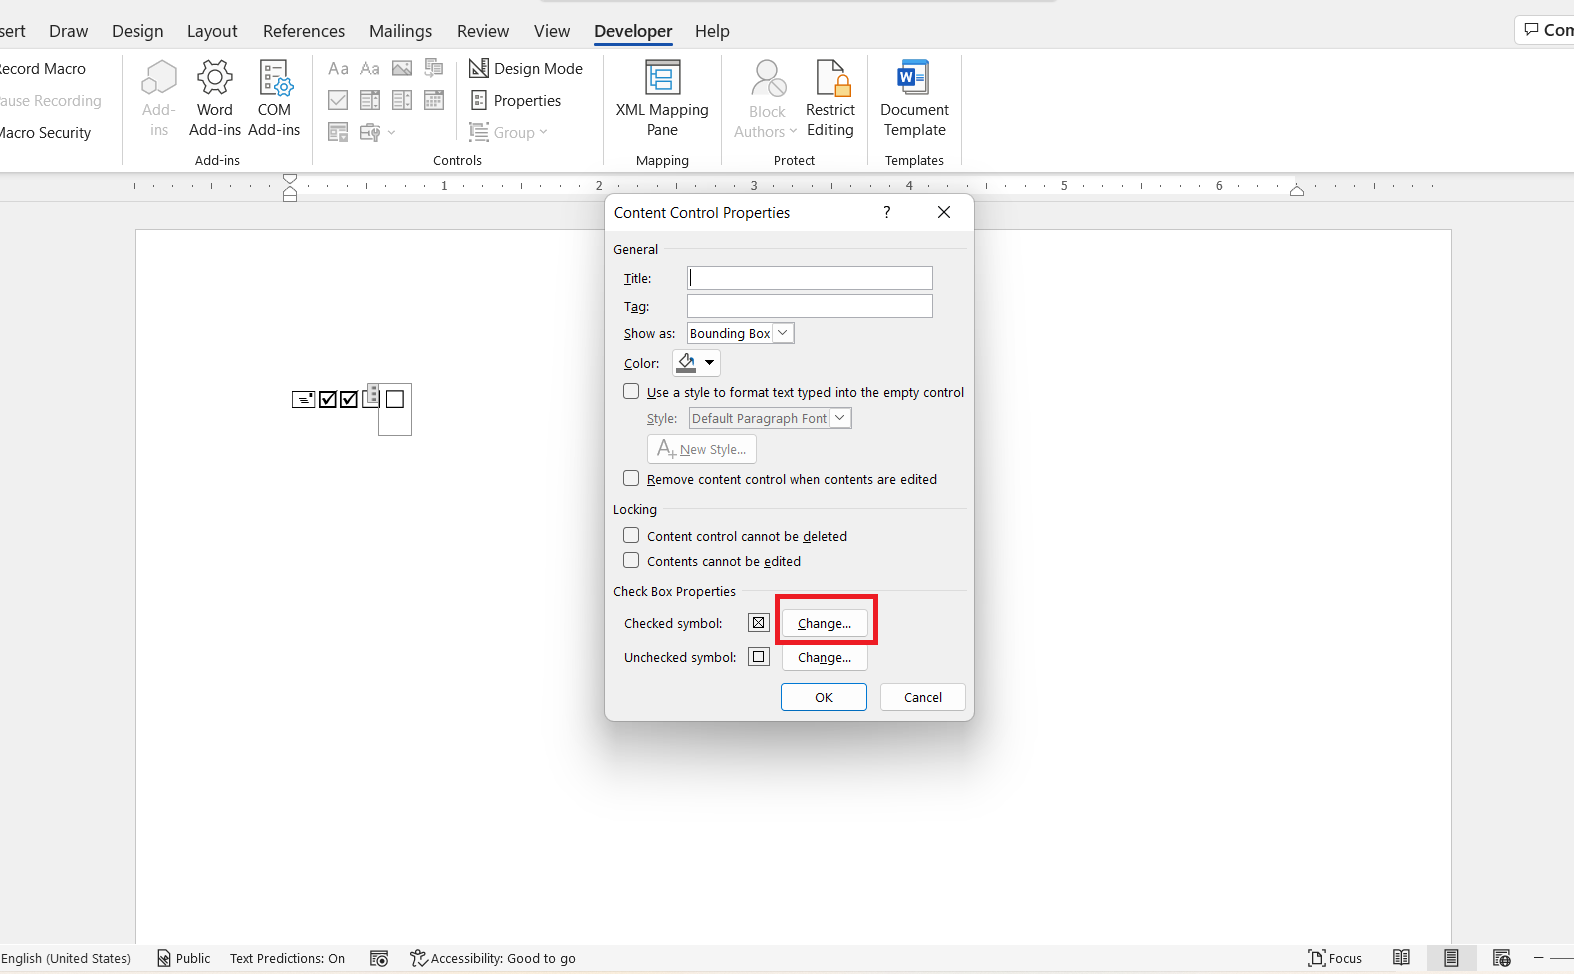
Task: Click into the Title field
Action: tap(810, 278)
